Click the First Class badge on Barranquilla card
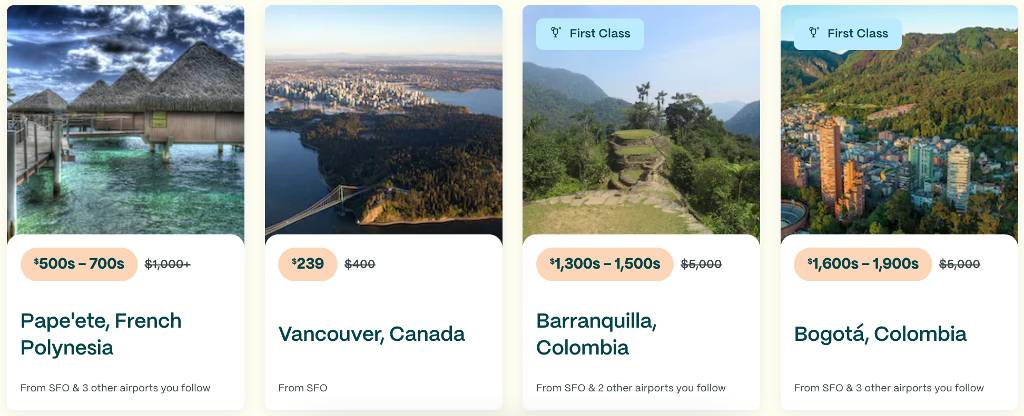 point(590,34)
